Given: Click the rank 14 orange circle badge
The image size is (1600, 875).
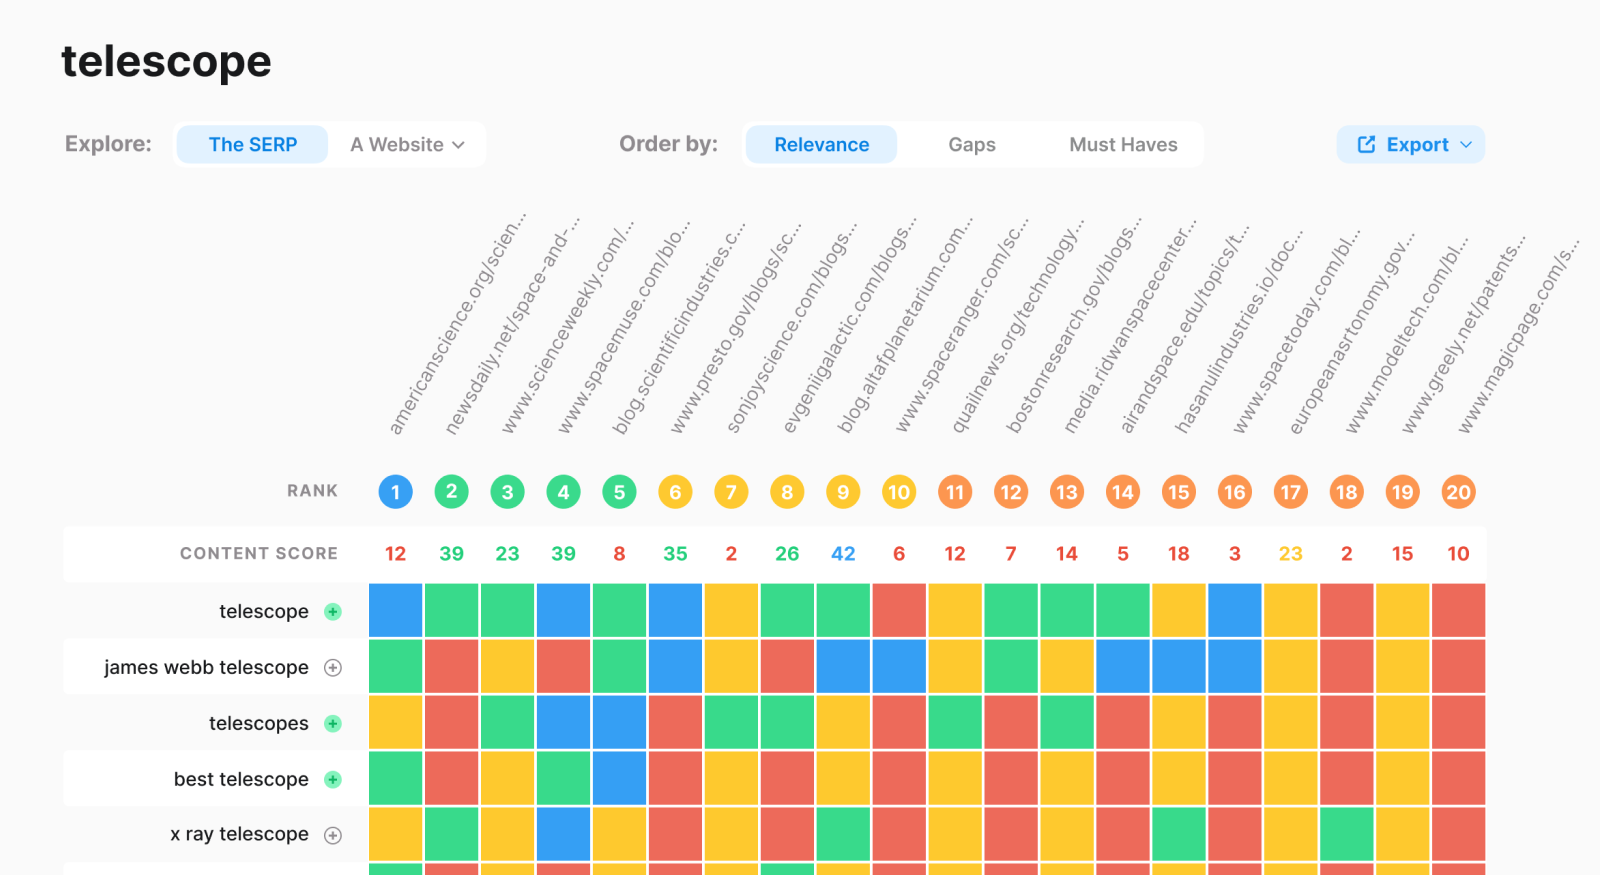Looking at the screenshot, I should click(1123, 492).
